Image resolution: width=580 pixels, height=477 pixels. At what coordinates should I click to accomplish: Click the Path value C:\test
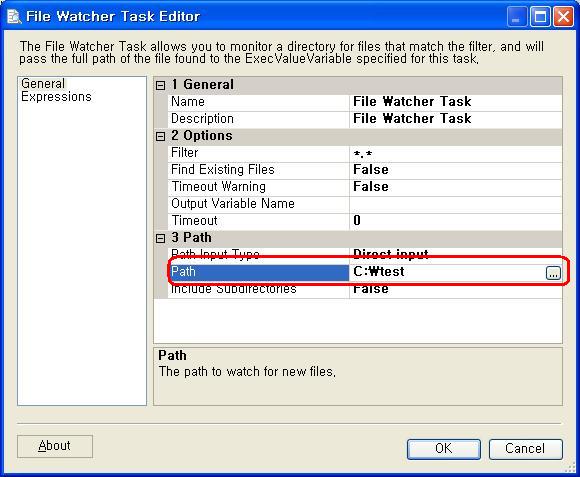[x=447, y=272]
